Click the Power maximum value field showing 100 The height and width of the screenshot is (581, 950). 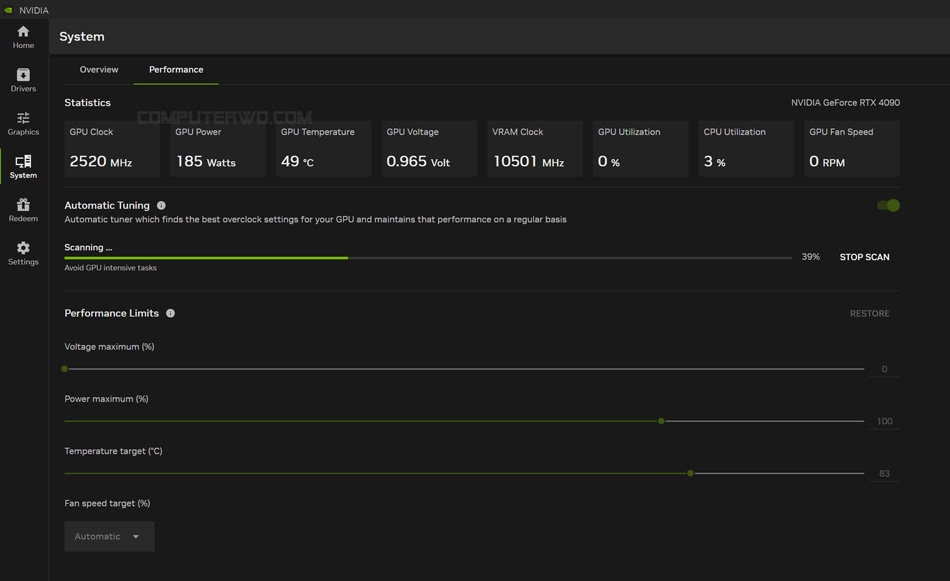click(884, 421)
